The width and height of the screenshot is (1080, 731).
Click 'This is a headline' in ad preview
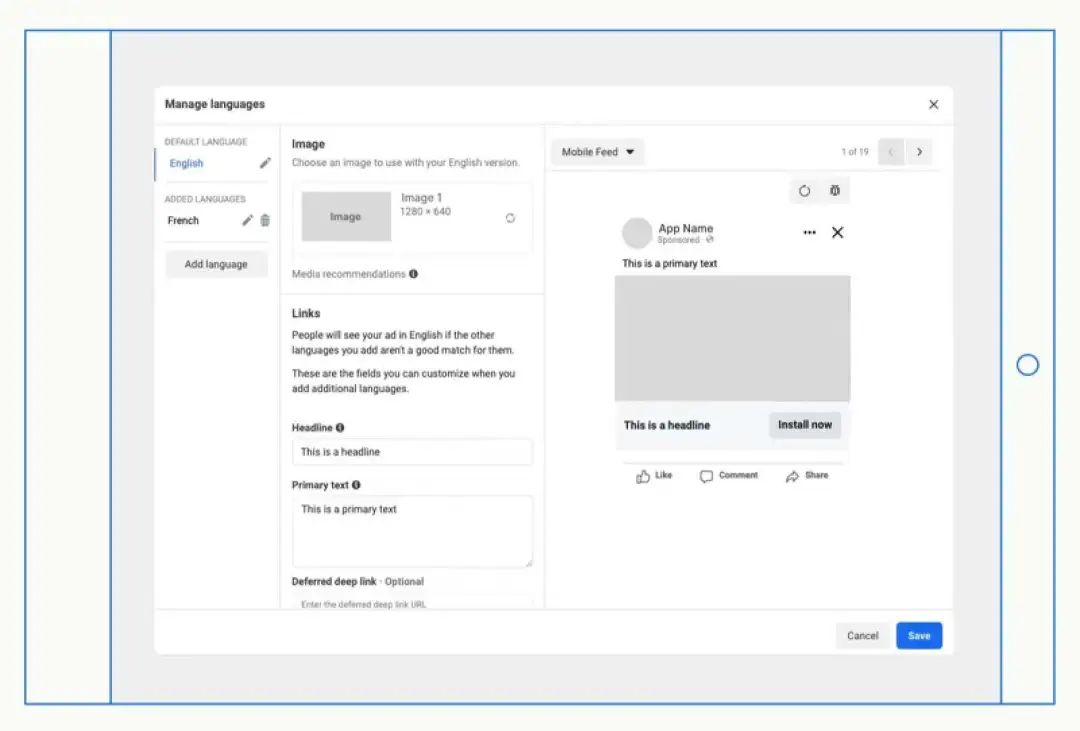(x=667, y=425)
